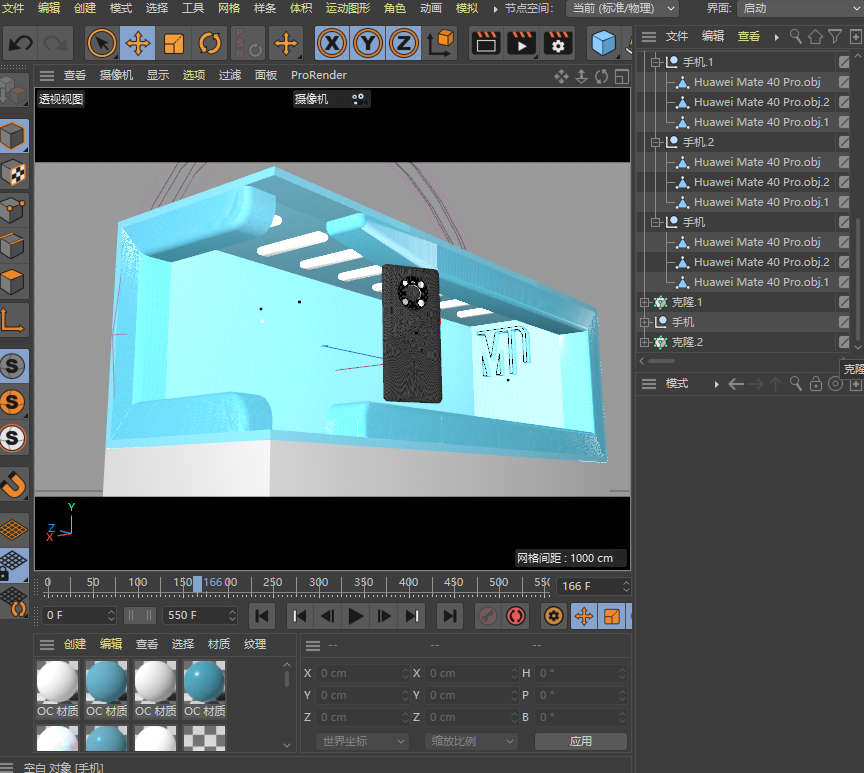The image size is (864, 773).
Task: Click the search icon in object manager
Action: 796,36
